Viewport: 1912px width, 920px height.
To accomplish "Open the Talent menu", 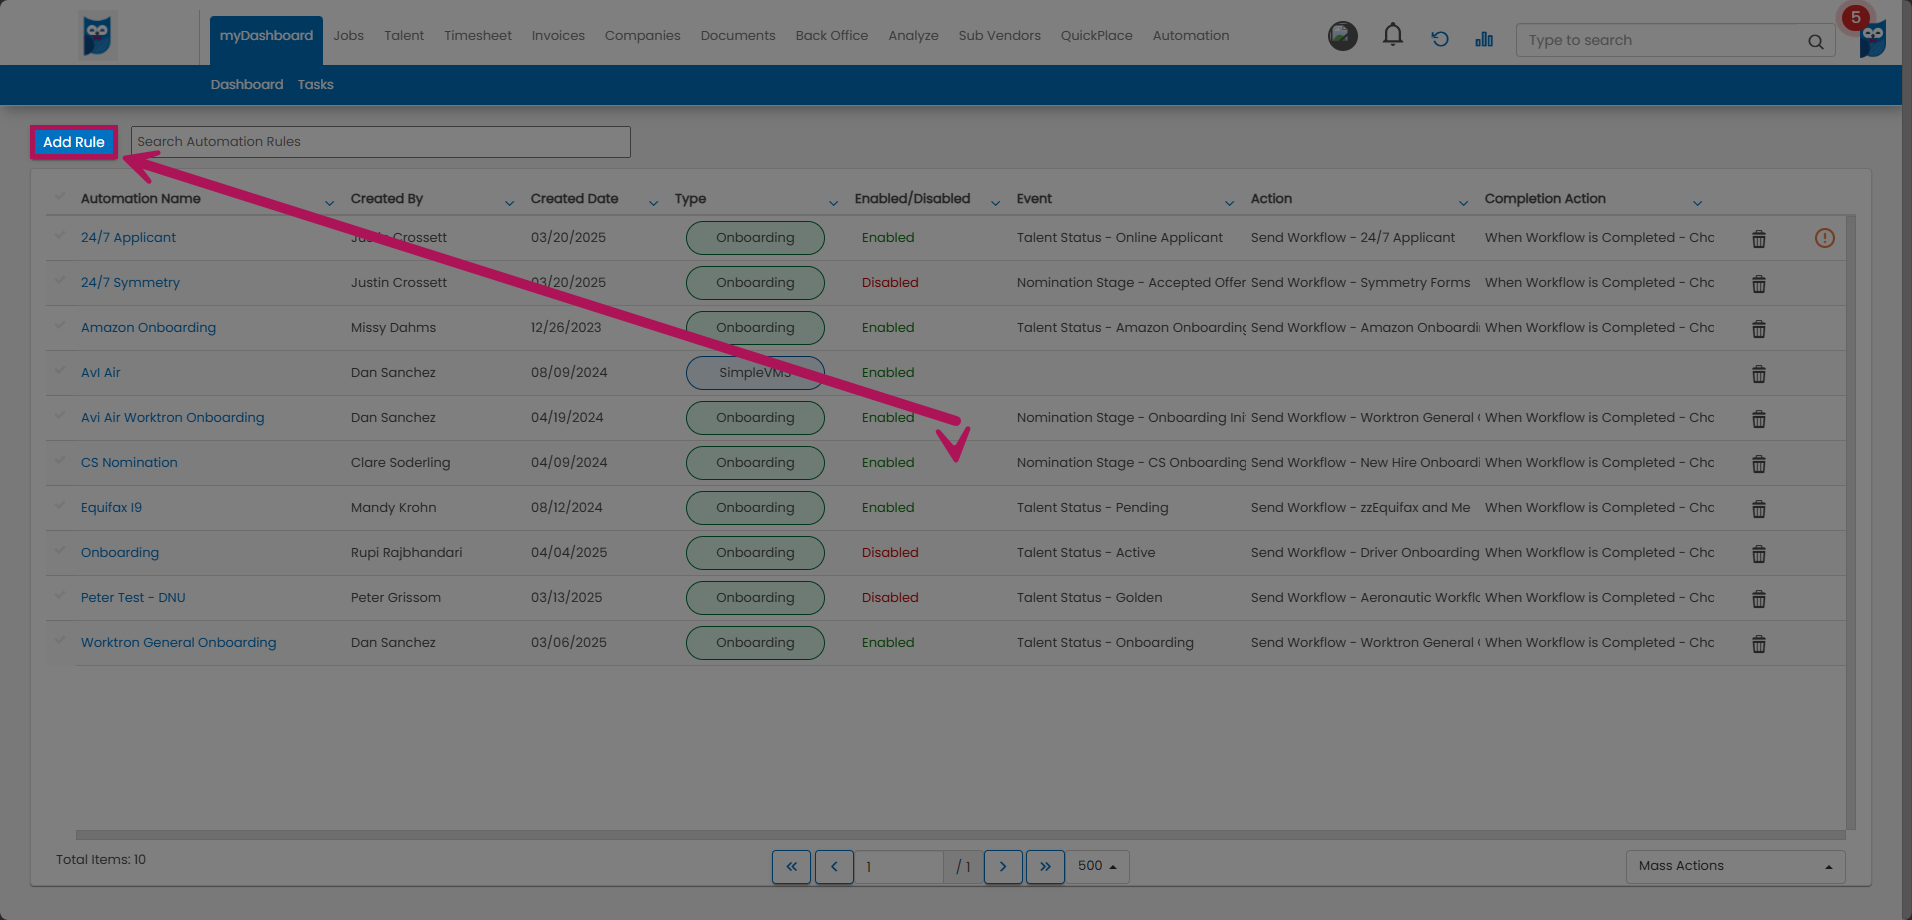I will 404,35.
